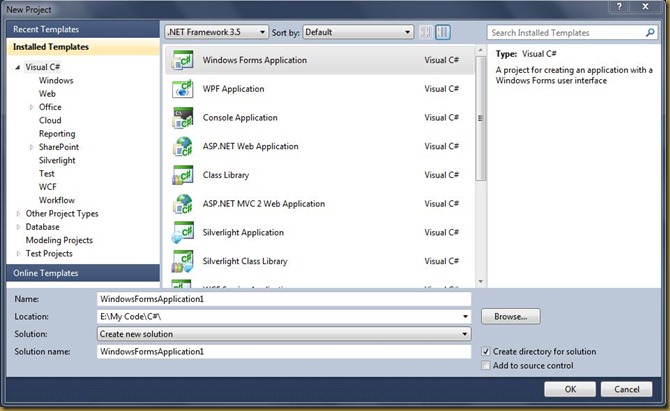The image size is (670, 411).
Task: Select Web under Visual C#
Action: tap(47, 94)
